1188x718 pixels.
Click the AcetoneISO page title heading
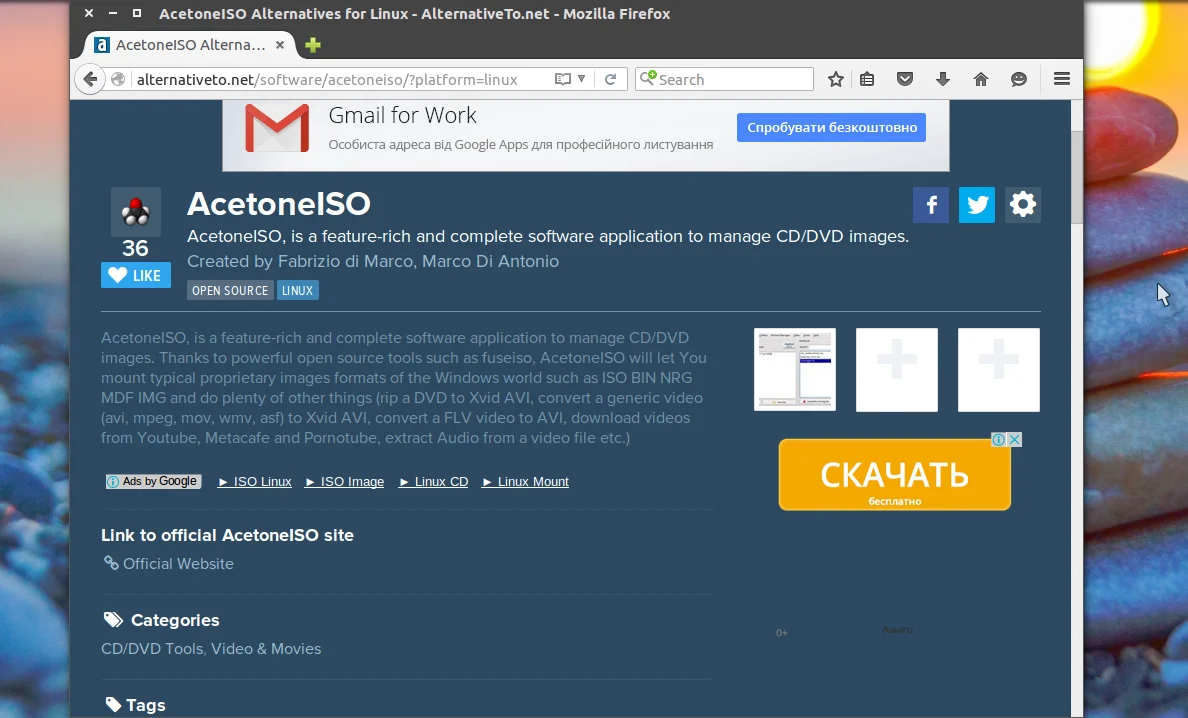279,204
